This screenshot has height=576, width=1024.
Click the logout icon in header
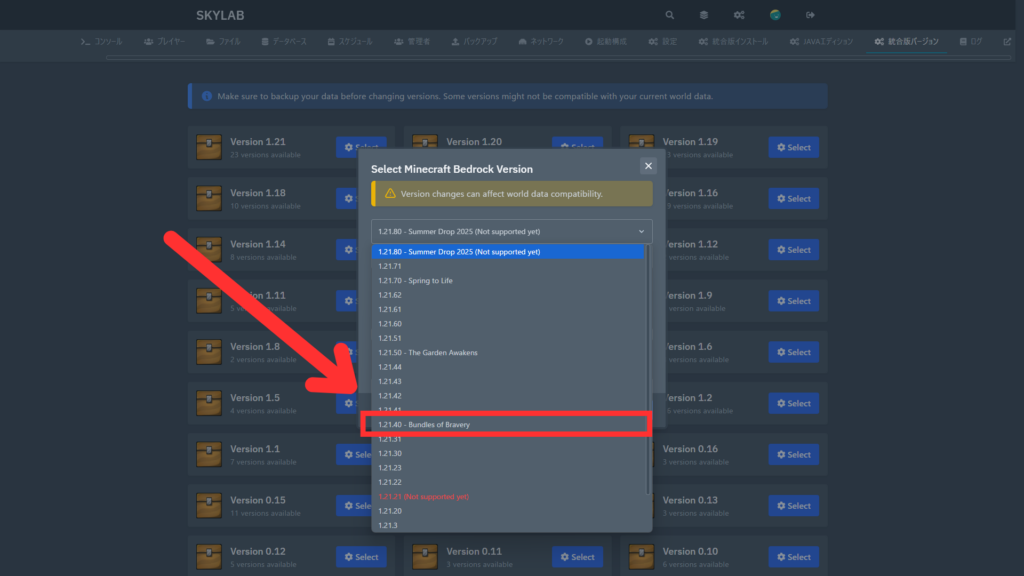tap(810, 15)
